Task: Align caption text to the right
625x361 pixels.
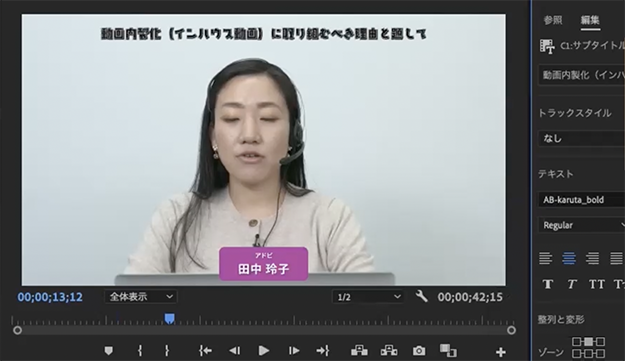Action: tap(592, 258)
